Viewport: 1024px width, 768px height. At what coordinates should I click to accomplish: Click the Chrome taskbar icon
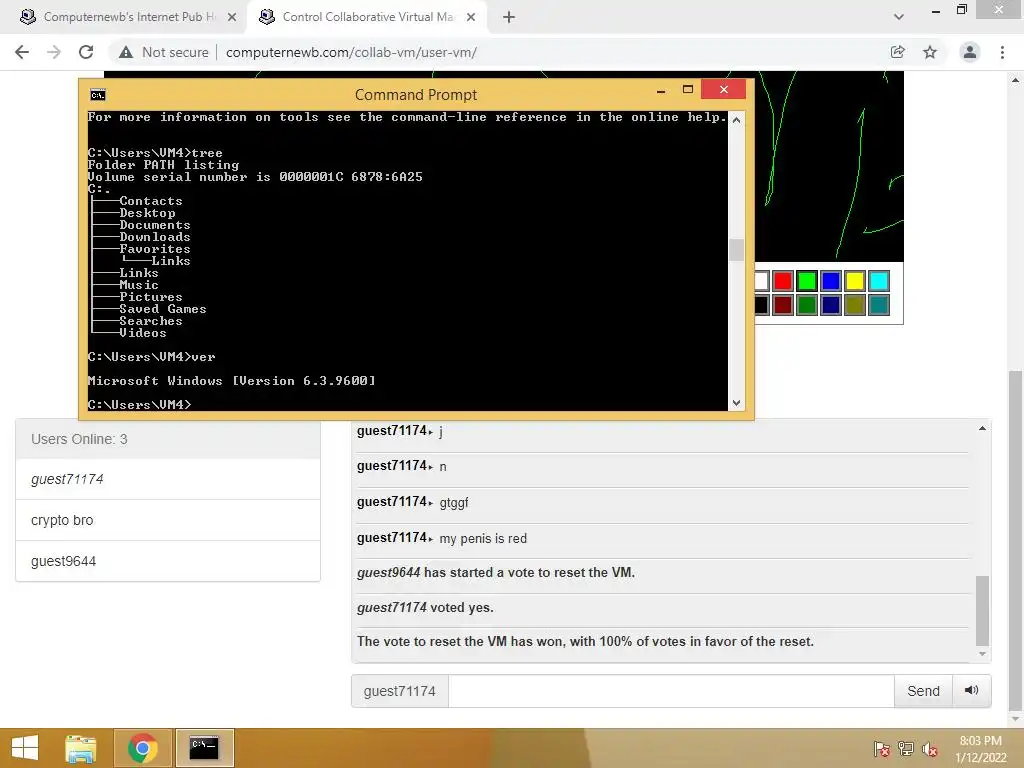point(142,748)
